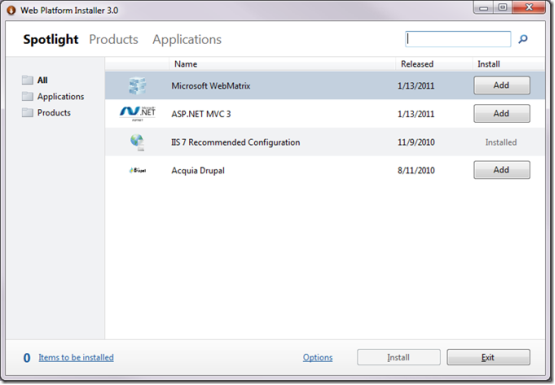Screen dimensions: 555x385
Task: Select IIS 7 Recommended Configuration row name
Action: point(235,142)
